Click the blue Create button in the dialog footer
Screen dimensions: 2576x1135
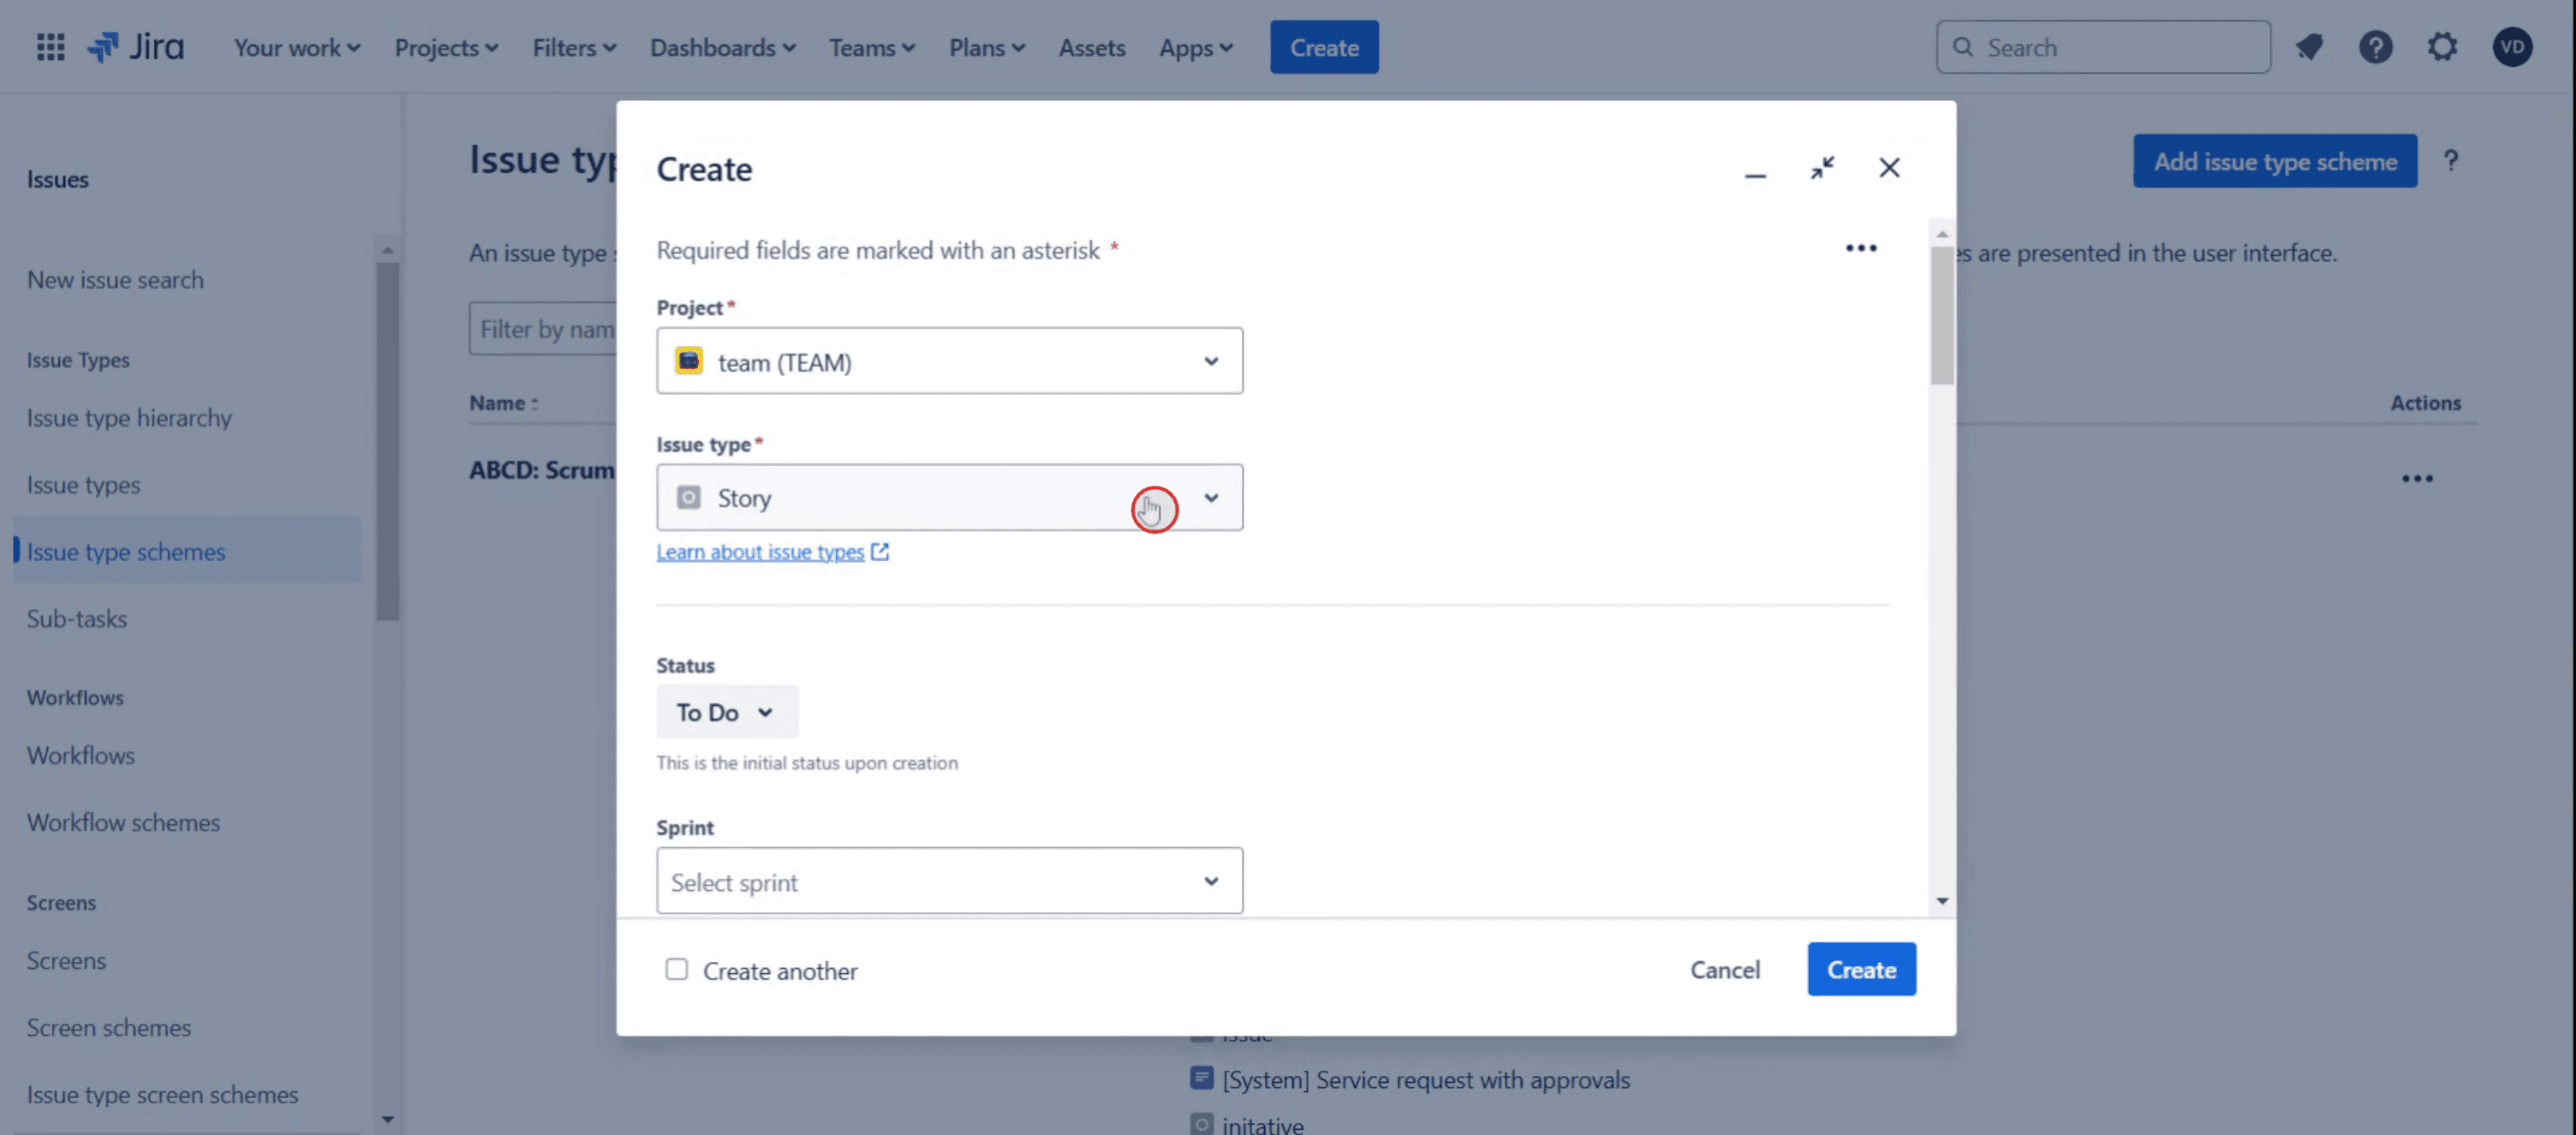pyautogui.click(x=1861, y=969)
